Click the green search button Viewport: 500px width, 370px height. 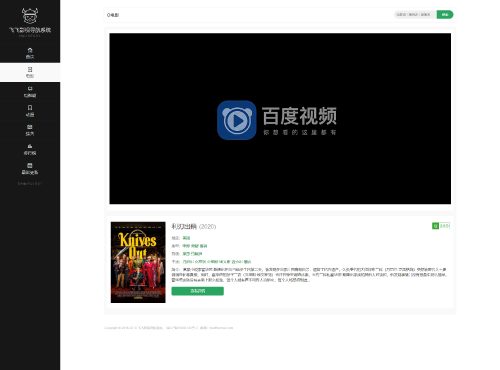coord(445,15)
